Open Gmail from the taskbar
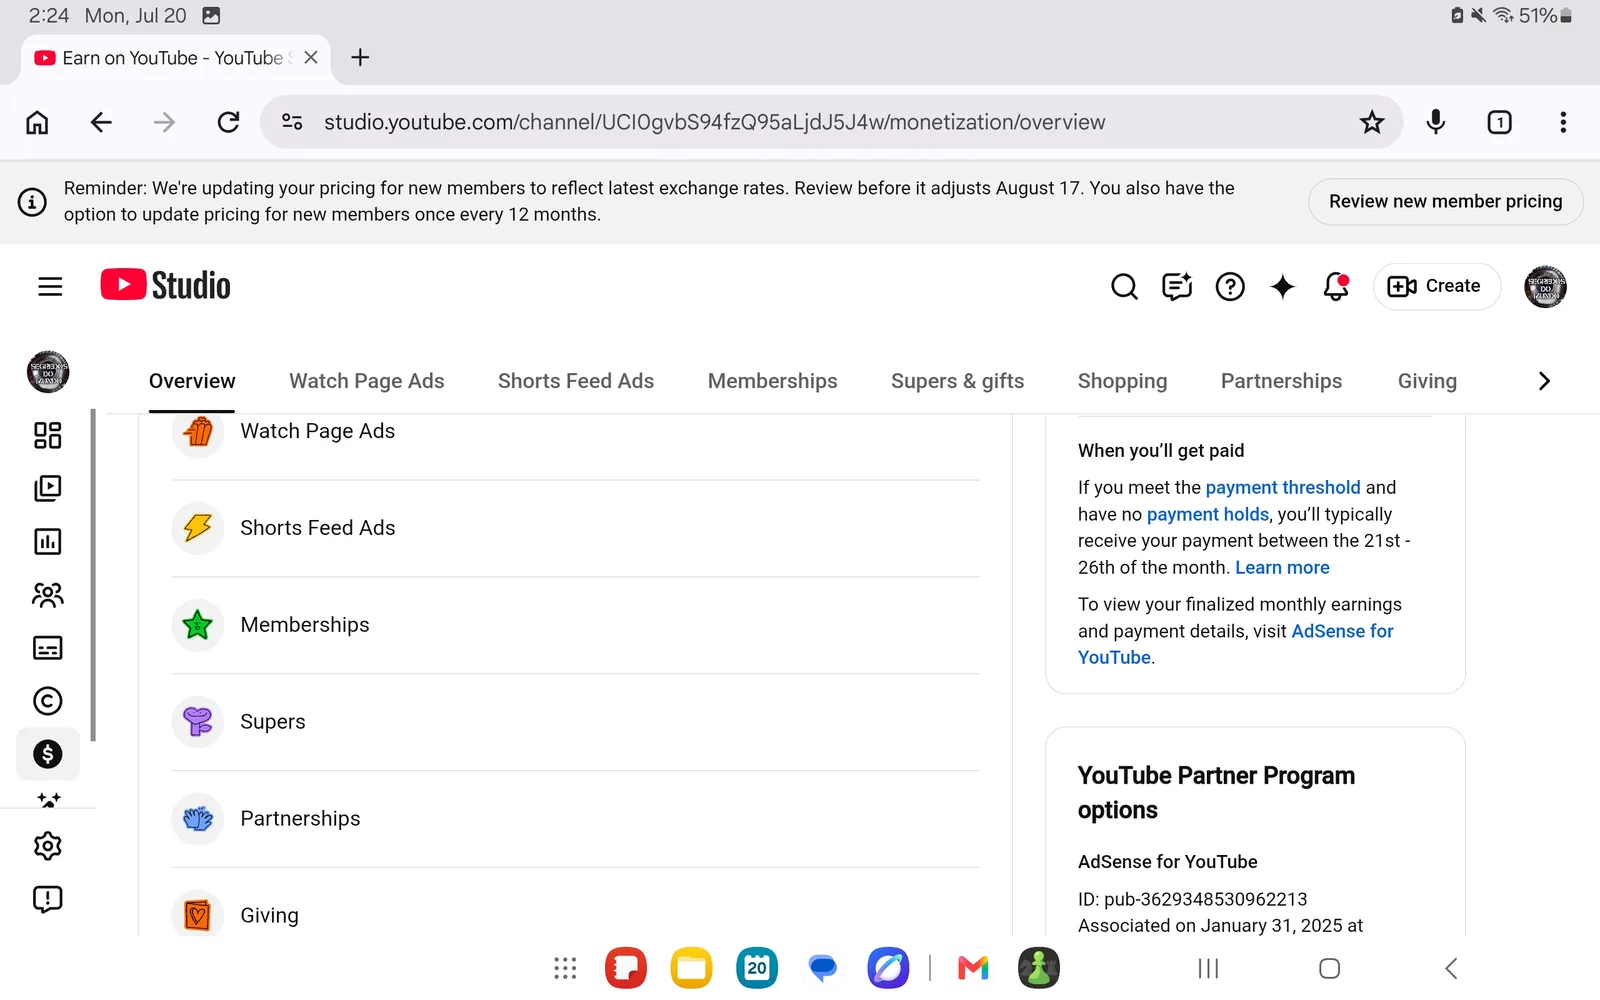1600x1000 pixels. [973, 968]
